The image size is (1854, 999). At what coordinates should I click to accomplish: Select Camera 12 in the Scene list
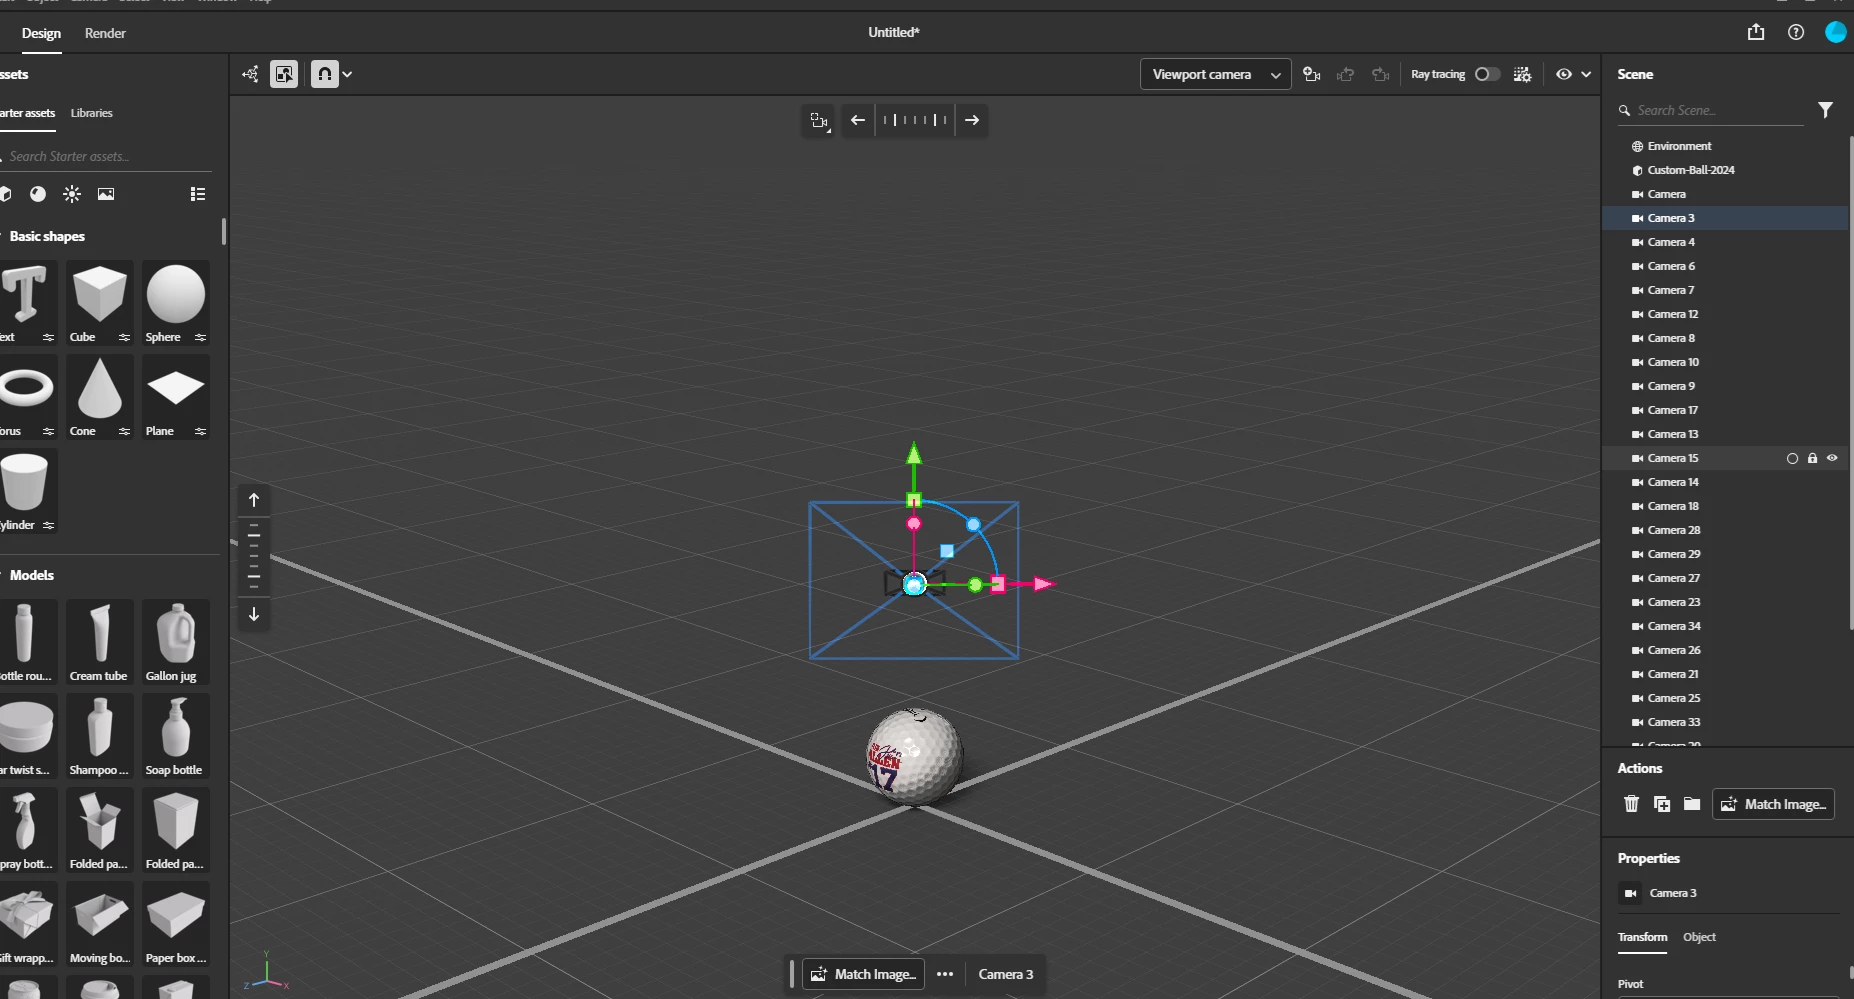pyautogui.click(x=1725, y=314)
